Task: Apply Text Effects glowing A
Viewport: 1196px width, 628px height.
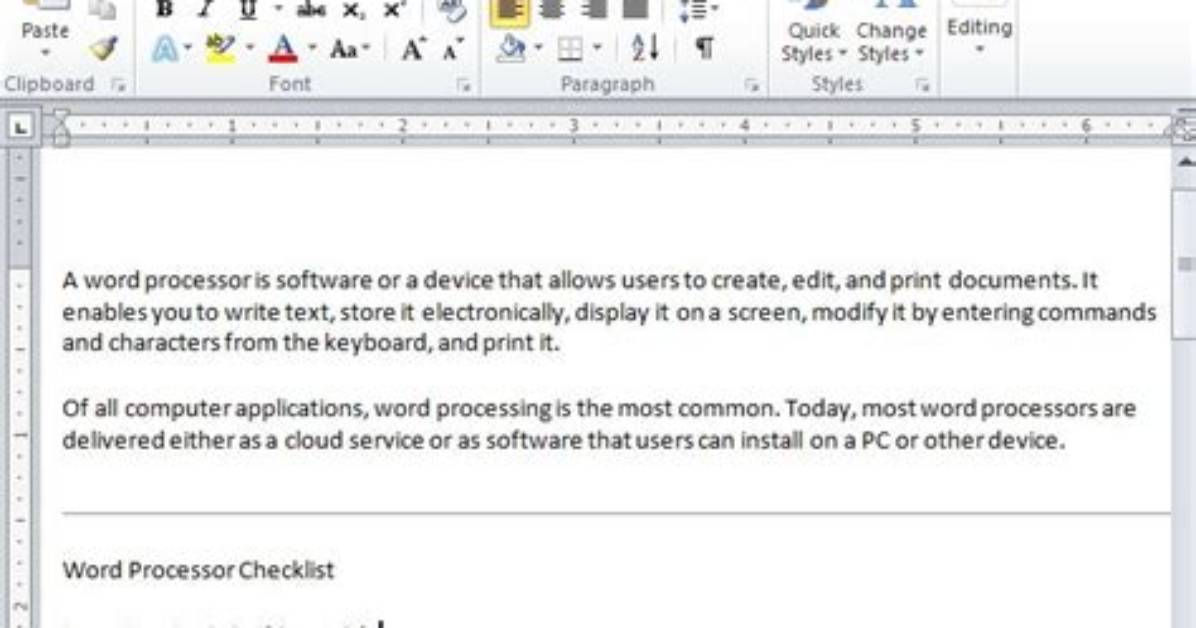Action: click(x=165, y=49)
